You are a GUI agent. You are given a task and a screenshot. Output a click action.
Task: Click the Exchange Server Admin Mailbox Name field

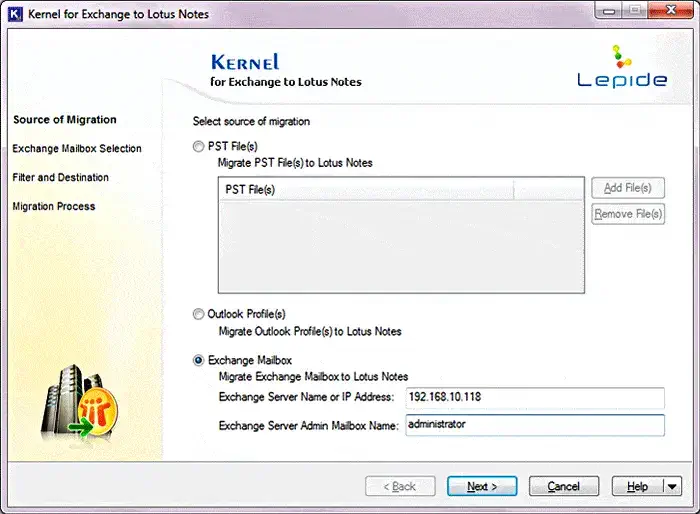tap(535, 425)
